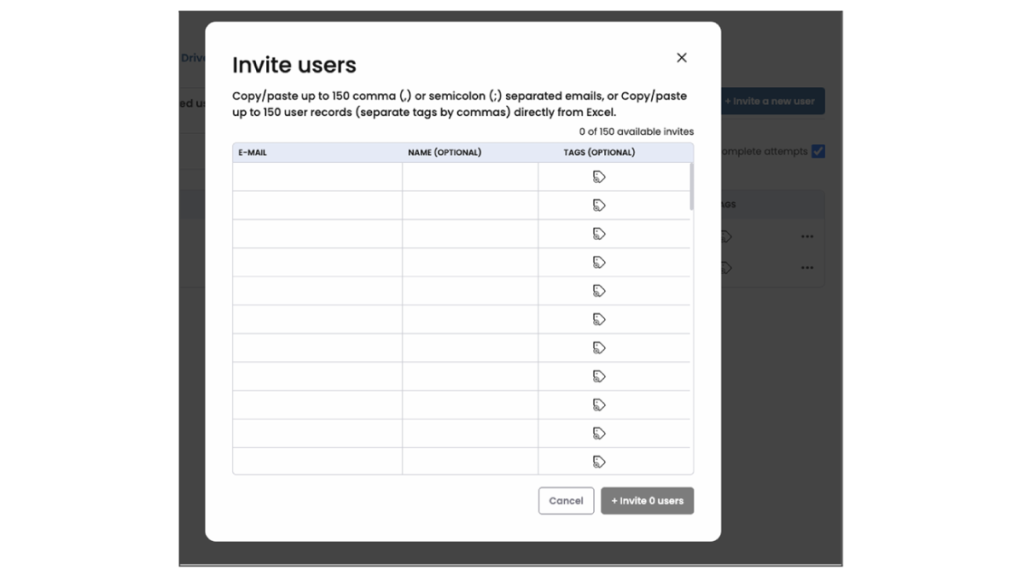
Task: Click the tag icon in the ninth row
Action: [x=599, y=405]
